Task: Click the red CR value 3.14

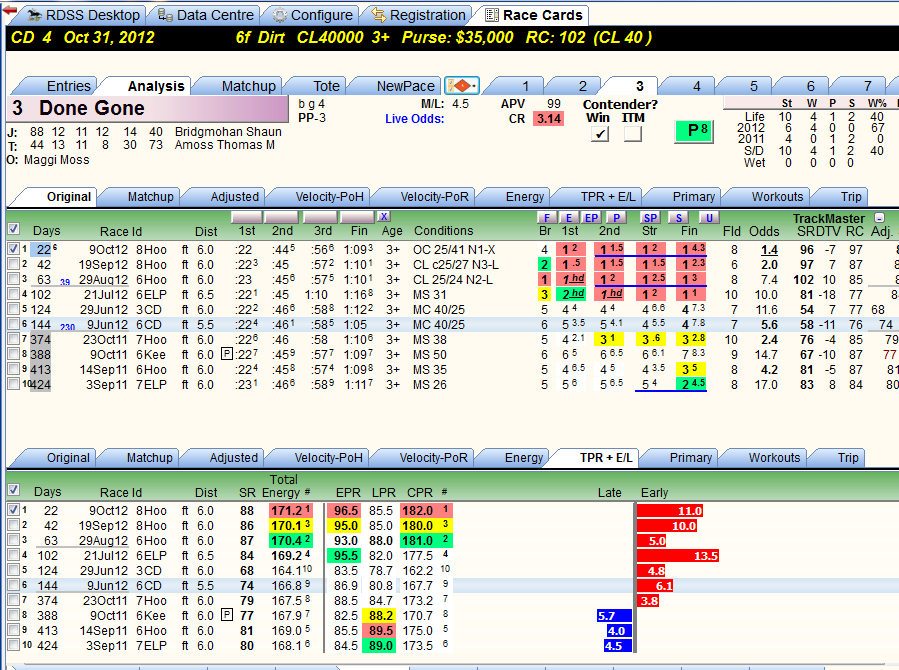Action: point(549,119)
